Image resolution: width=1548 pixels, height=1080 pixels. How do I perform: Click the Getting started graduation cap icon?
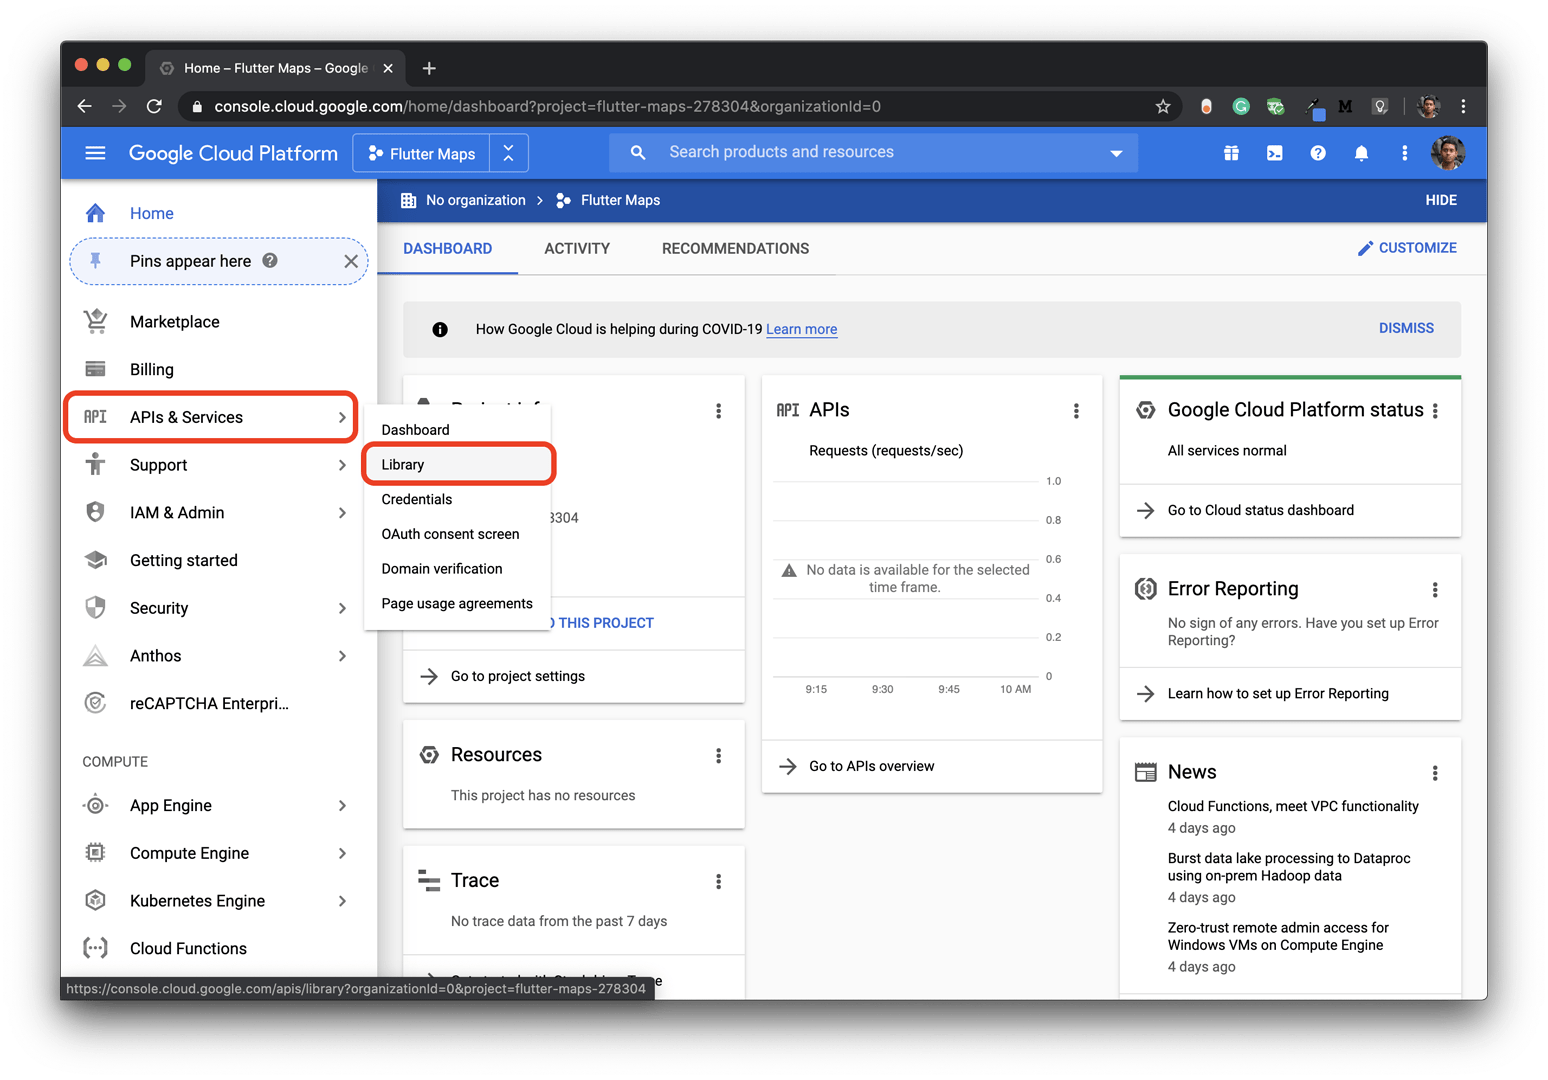pyautogui.click(x=95, y=560)
